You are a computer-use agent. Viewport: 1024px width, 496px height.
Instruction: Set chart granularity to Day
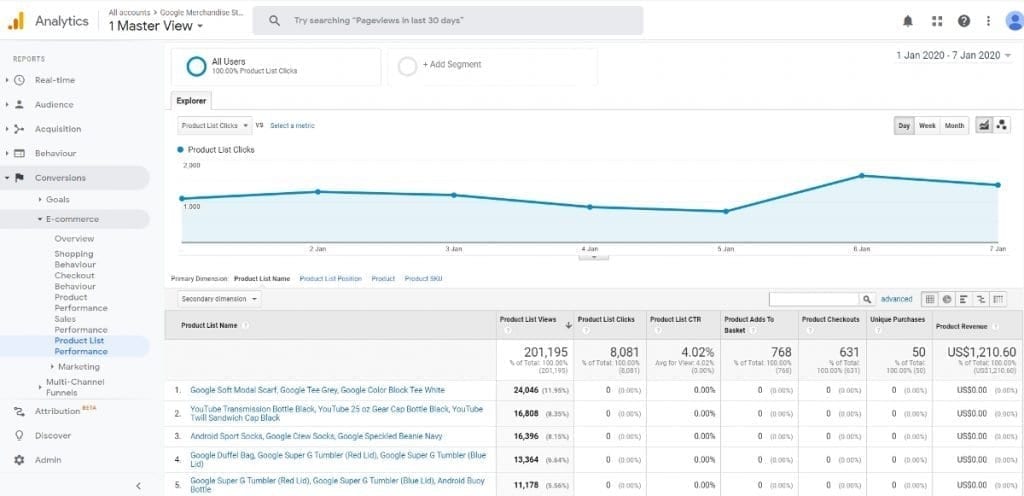click(904, 126)
